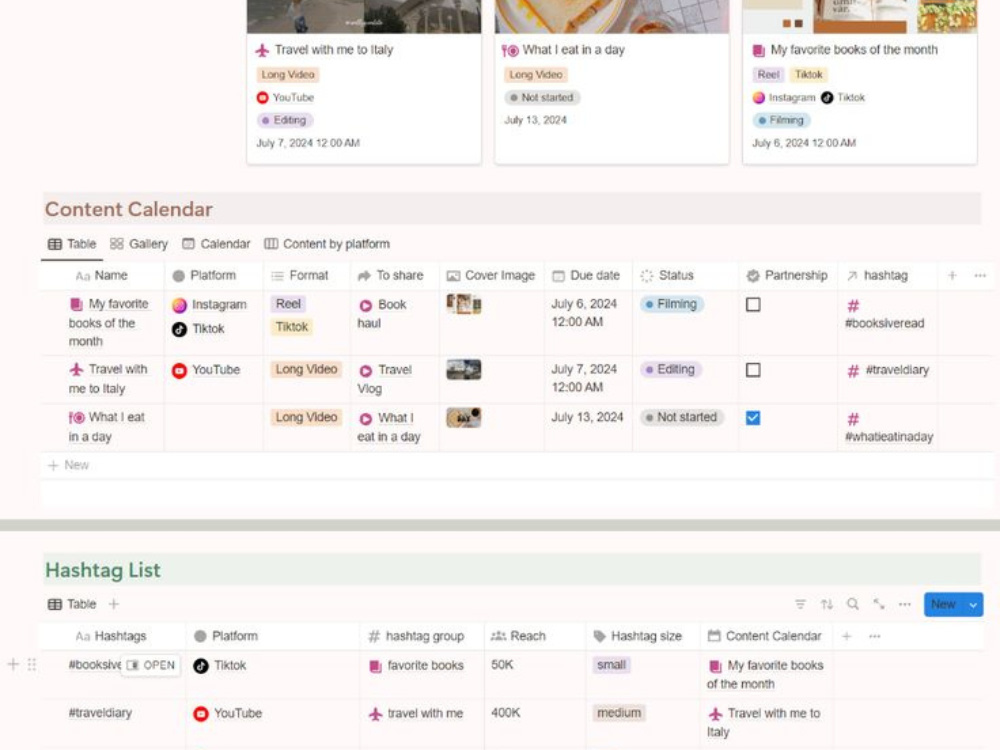This screenshot has width=1000, height=750.
Task: Click the Travel Vlog play icon
Action: (365, 371)
